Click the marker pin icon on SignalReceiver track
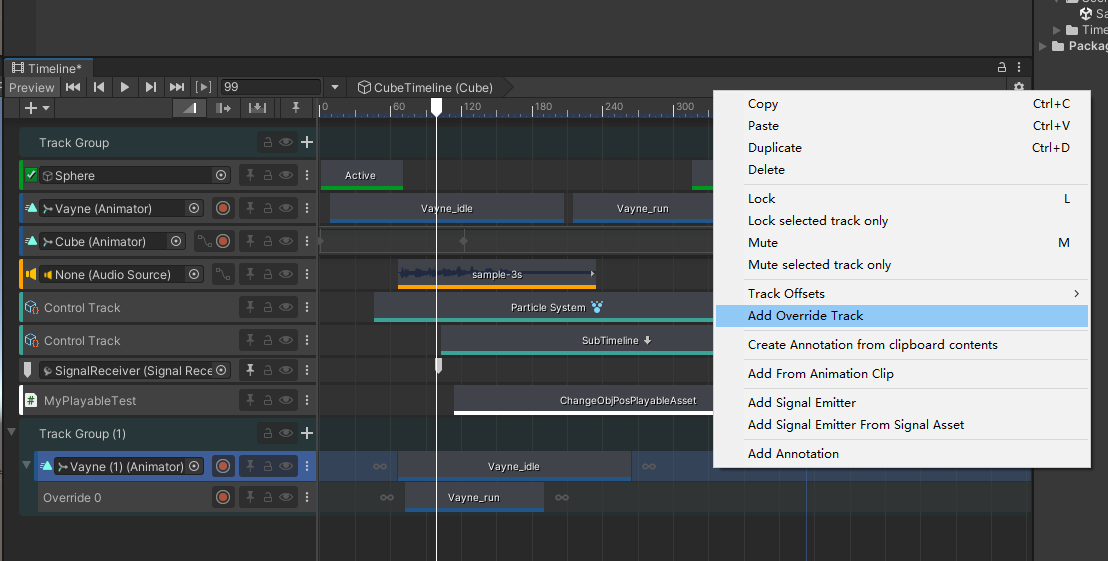Image resolution: width=1108 pixels, height=561 pixels. (x=250, y=371)
